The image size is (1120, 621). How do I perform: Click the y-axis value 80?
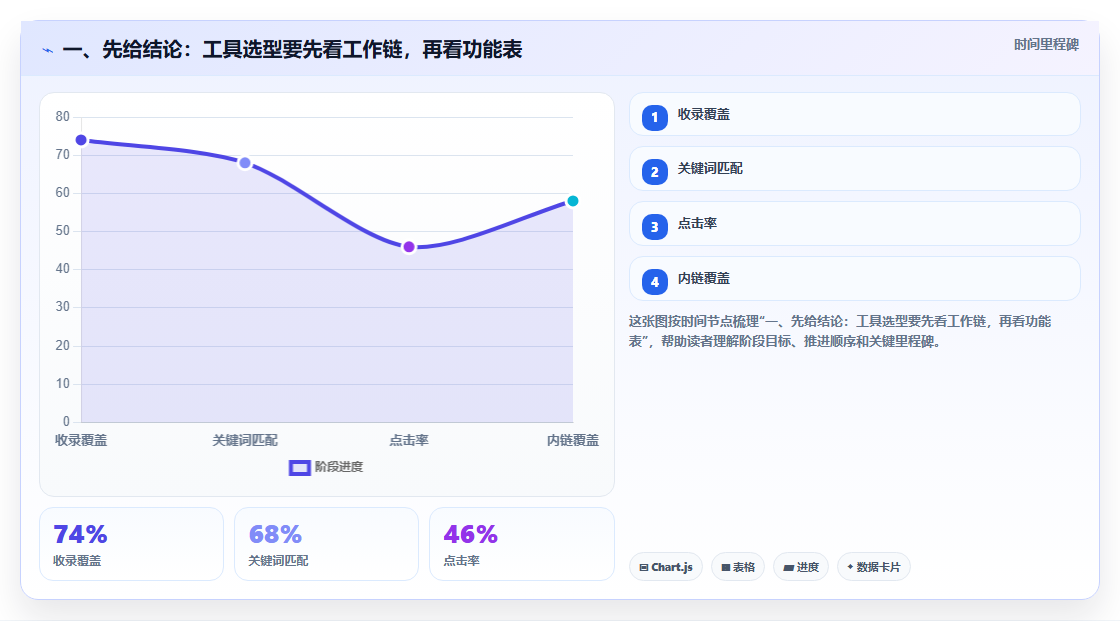63,116
